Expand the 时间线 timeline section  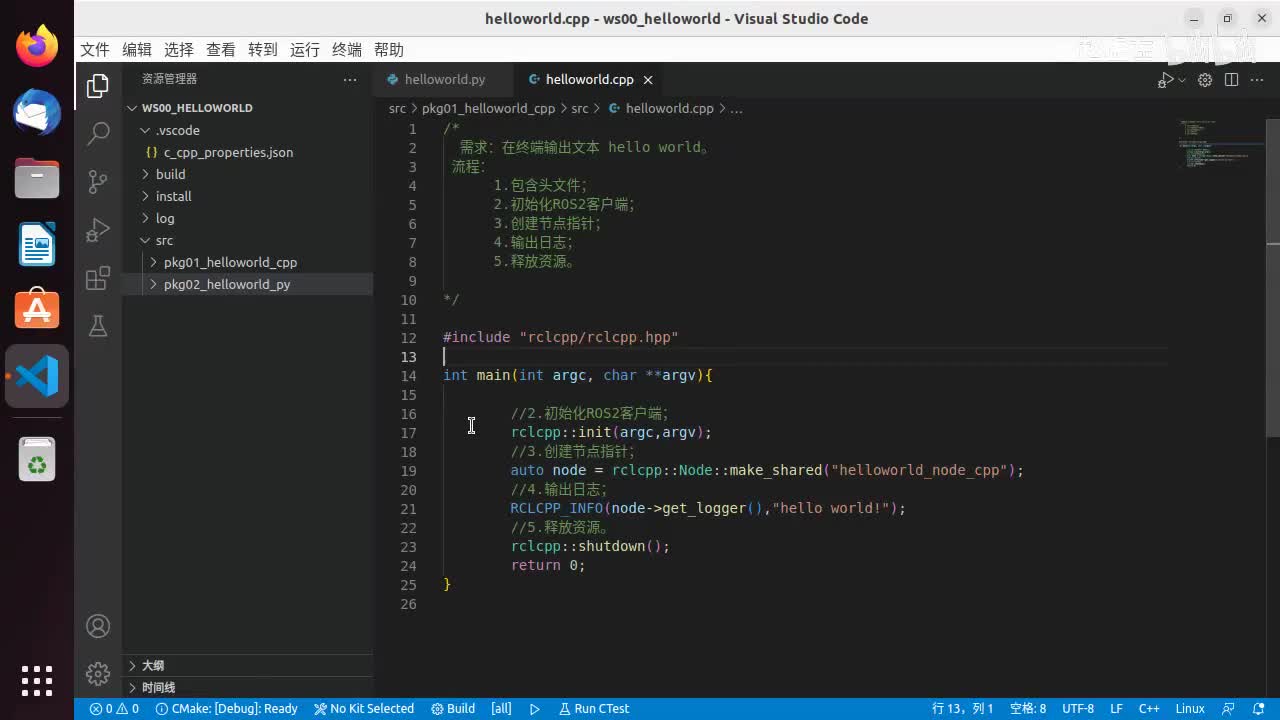point(248,687)
